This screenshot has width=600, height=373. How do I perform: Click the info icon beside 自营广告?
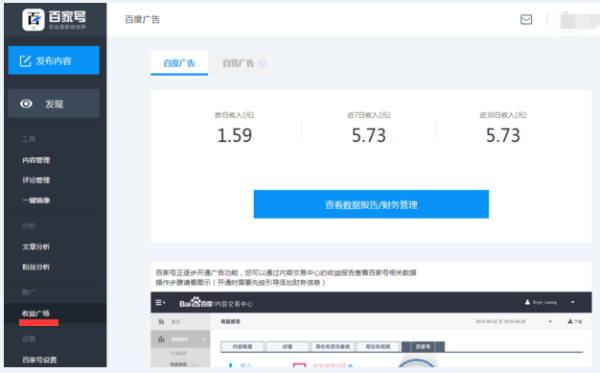pos(262,64)
